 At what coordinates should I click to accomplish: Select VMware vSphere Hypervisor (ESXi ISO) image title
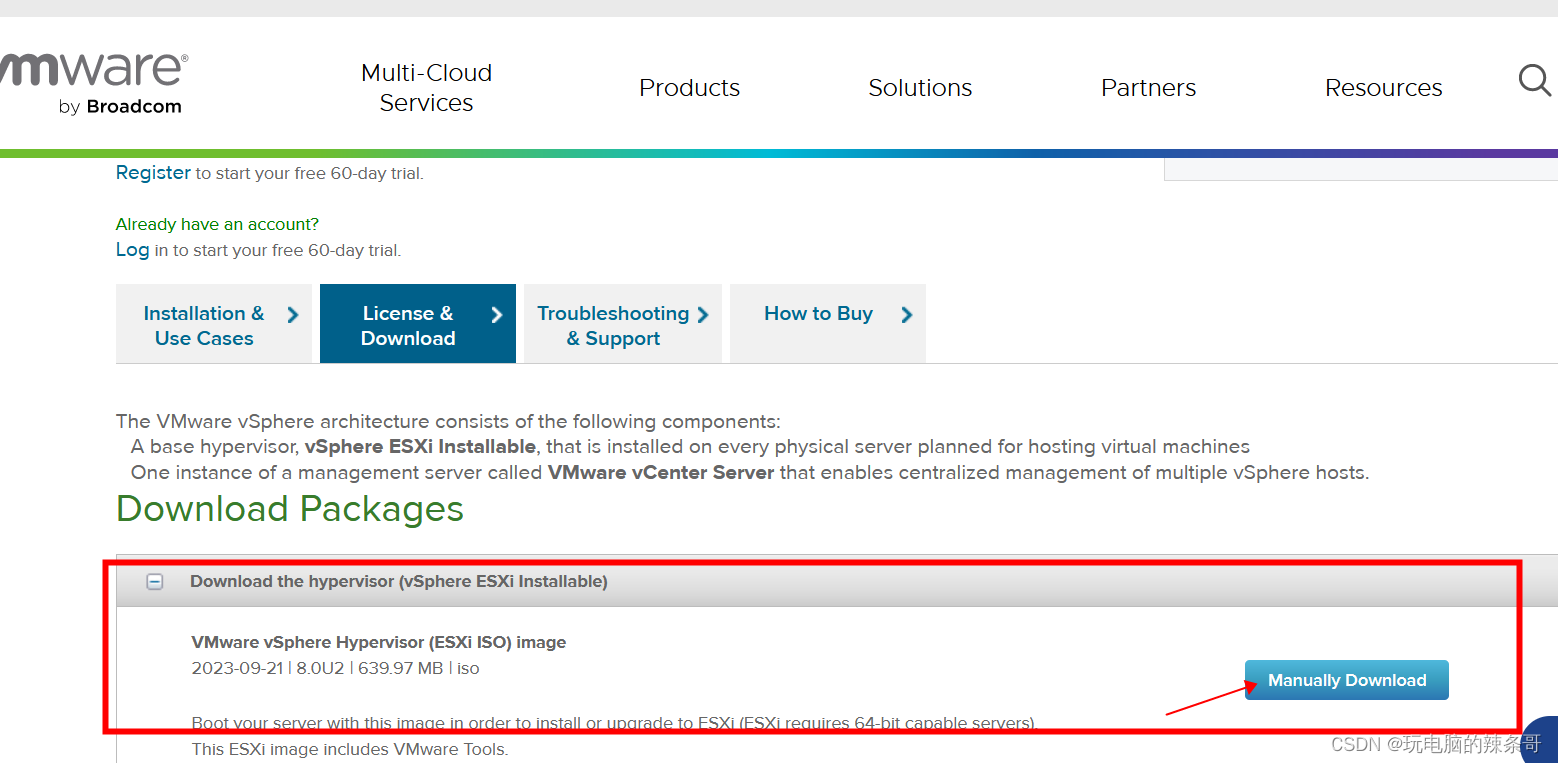(379, 642)
